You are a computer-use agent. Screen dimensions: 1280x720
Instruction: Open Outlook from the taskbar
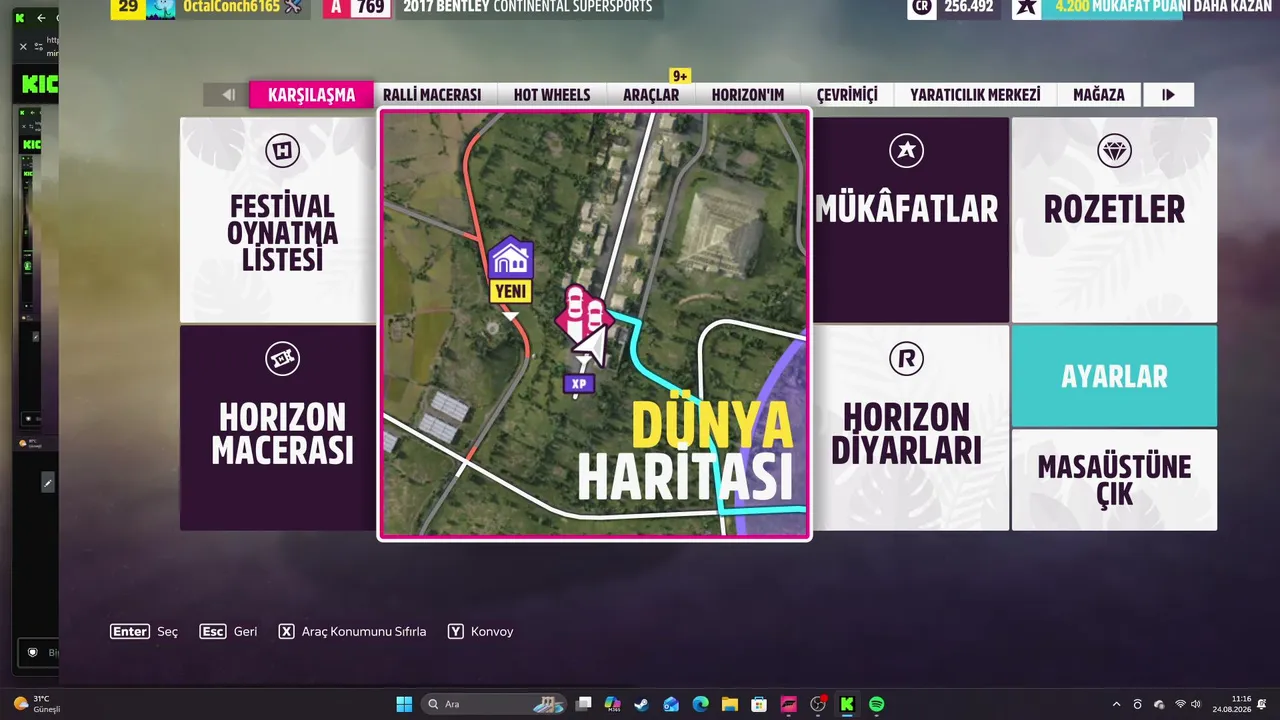click(671, 704)
